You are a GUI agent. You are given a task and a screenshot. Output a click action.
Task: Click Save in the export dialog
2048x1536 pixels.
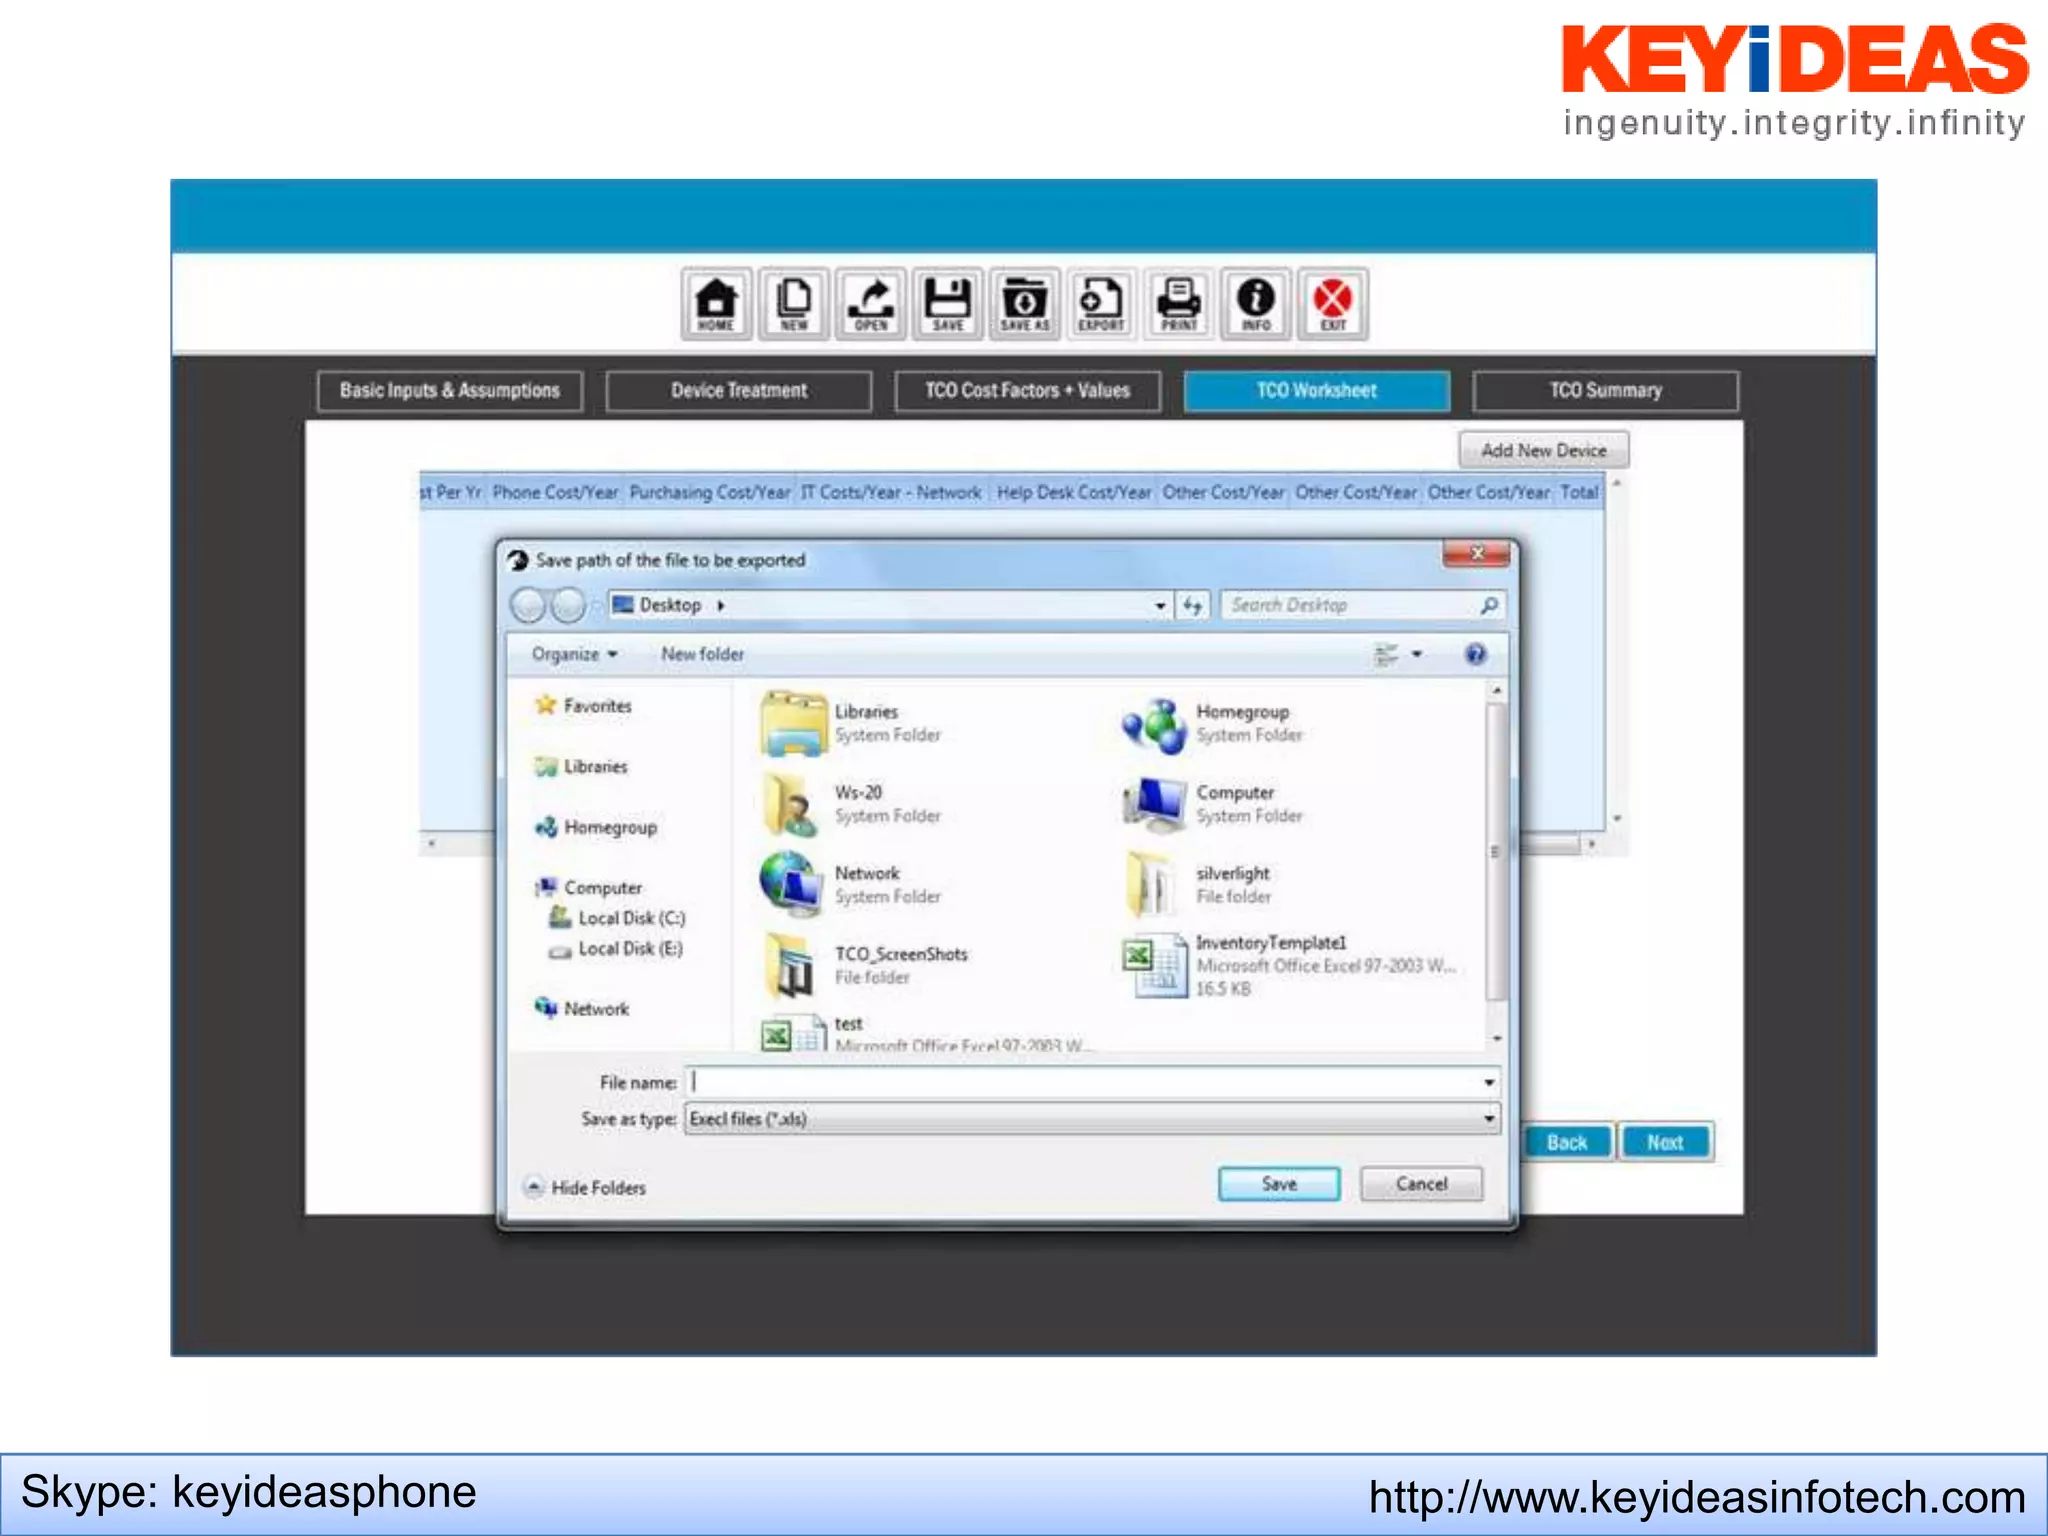point(1279,1184)
